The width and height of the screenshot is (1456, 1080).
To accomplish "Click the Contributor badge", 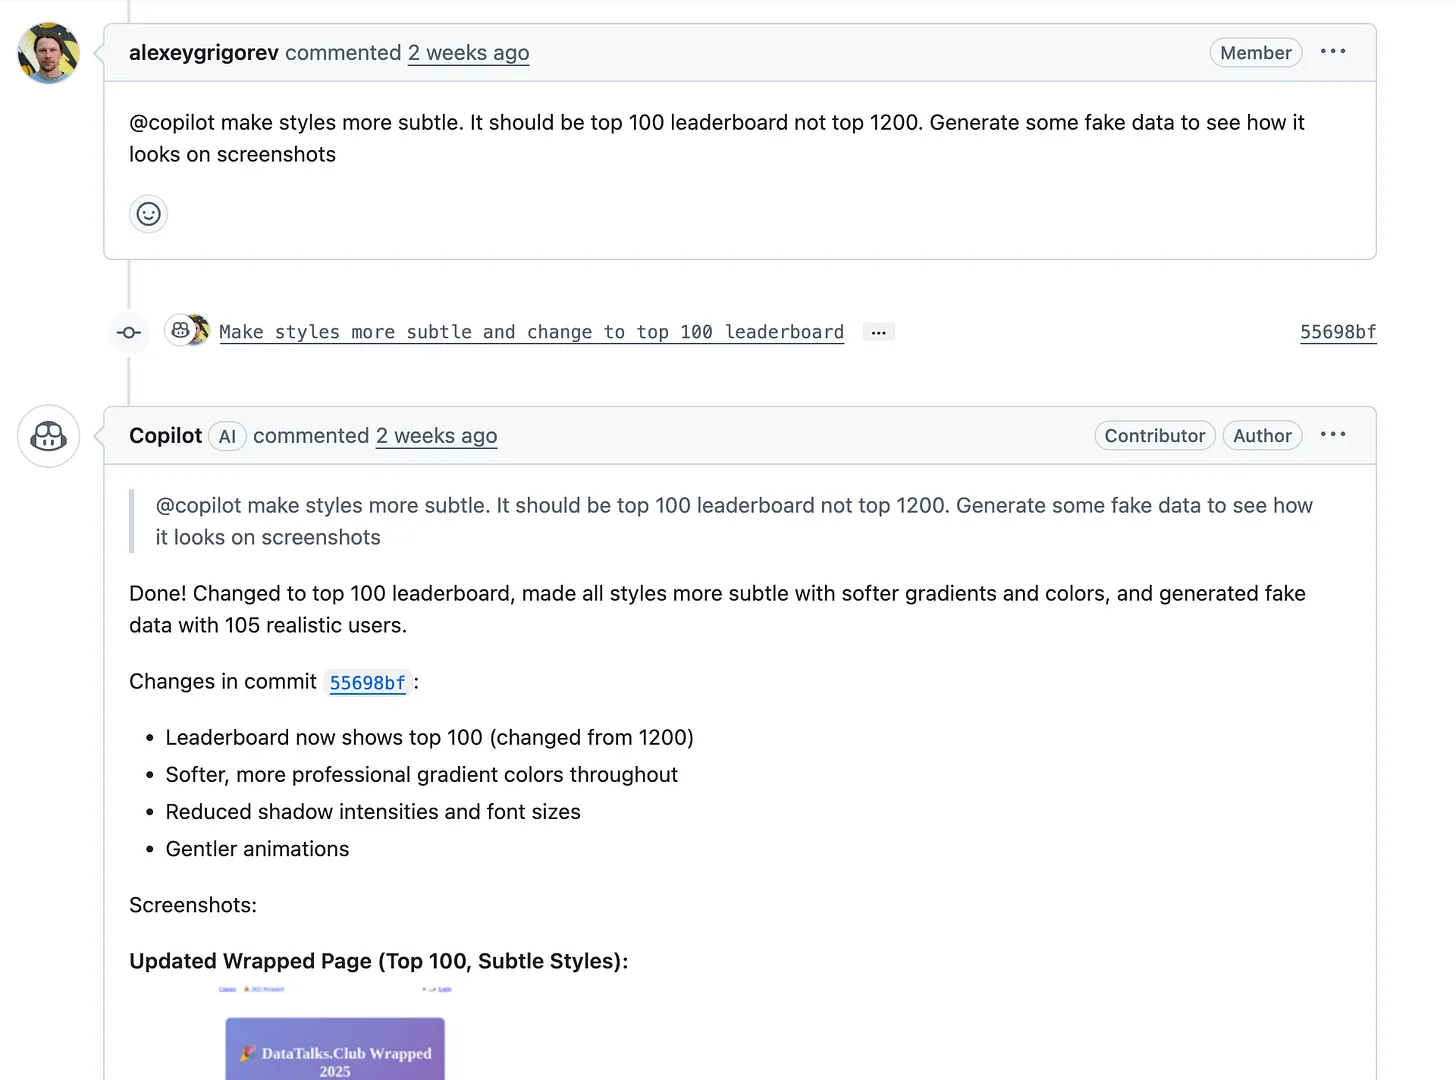I will point(1155,435).
